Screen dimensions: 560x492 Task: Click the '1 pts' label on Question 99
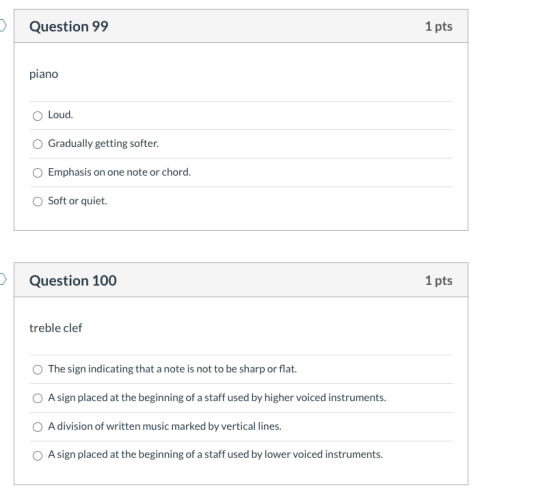(439, 26)
